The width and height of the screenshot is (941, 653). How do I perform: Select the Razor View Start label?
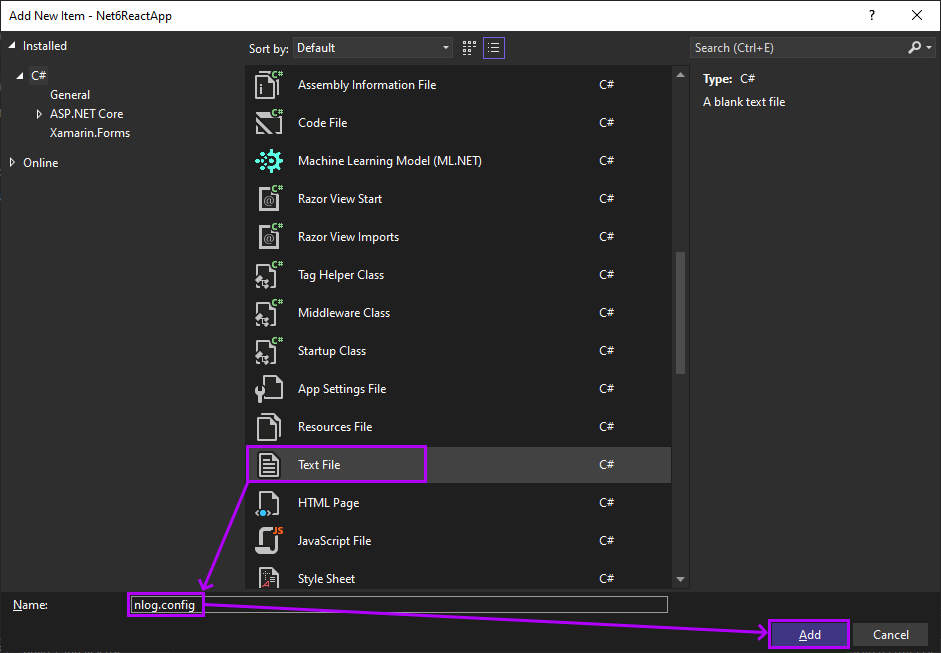click(x=340, y=199)
